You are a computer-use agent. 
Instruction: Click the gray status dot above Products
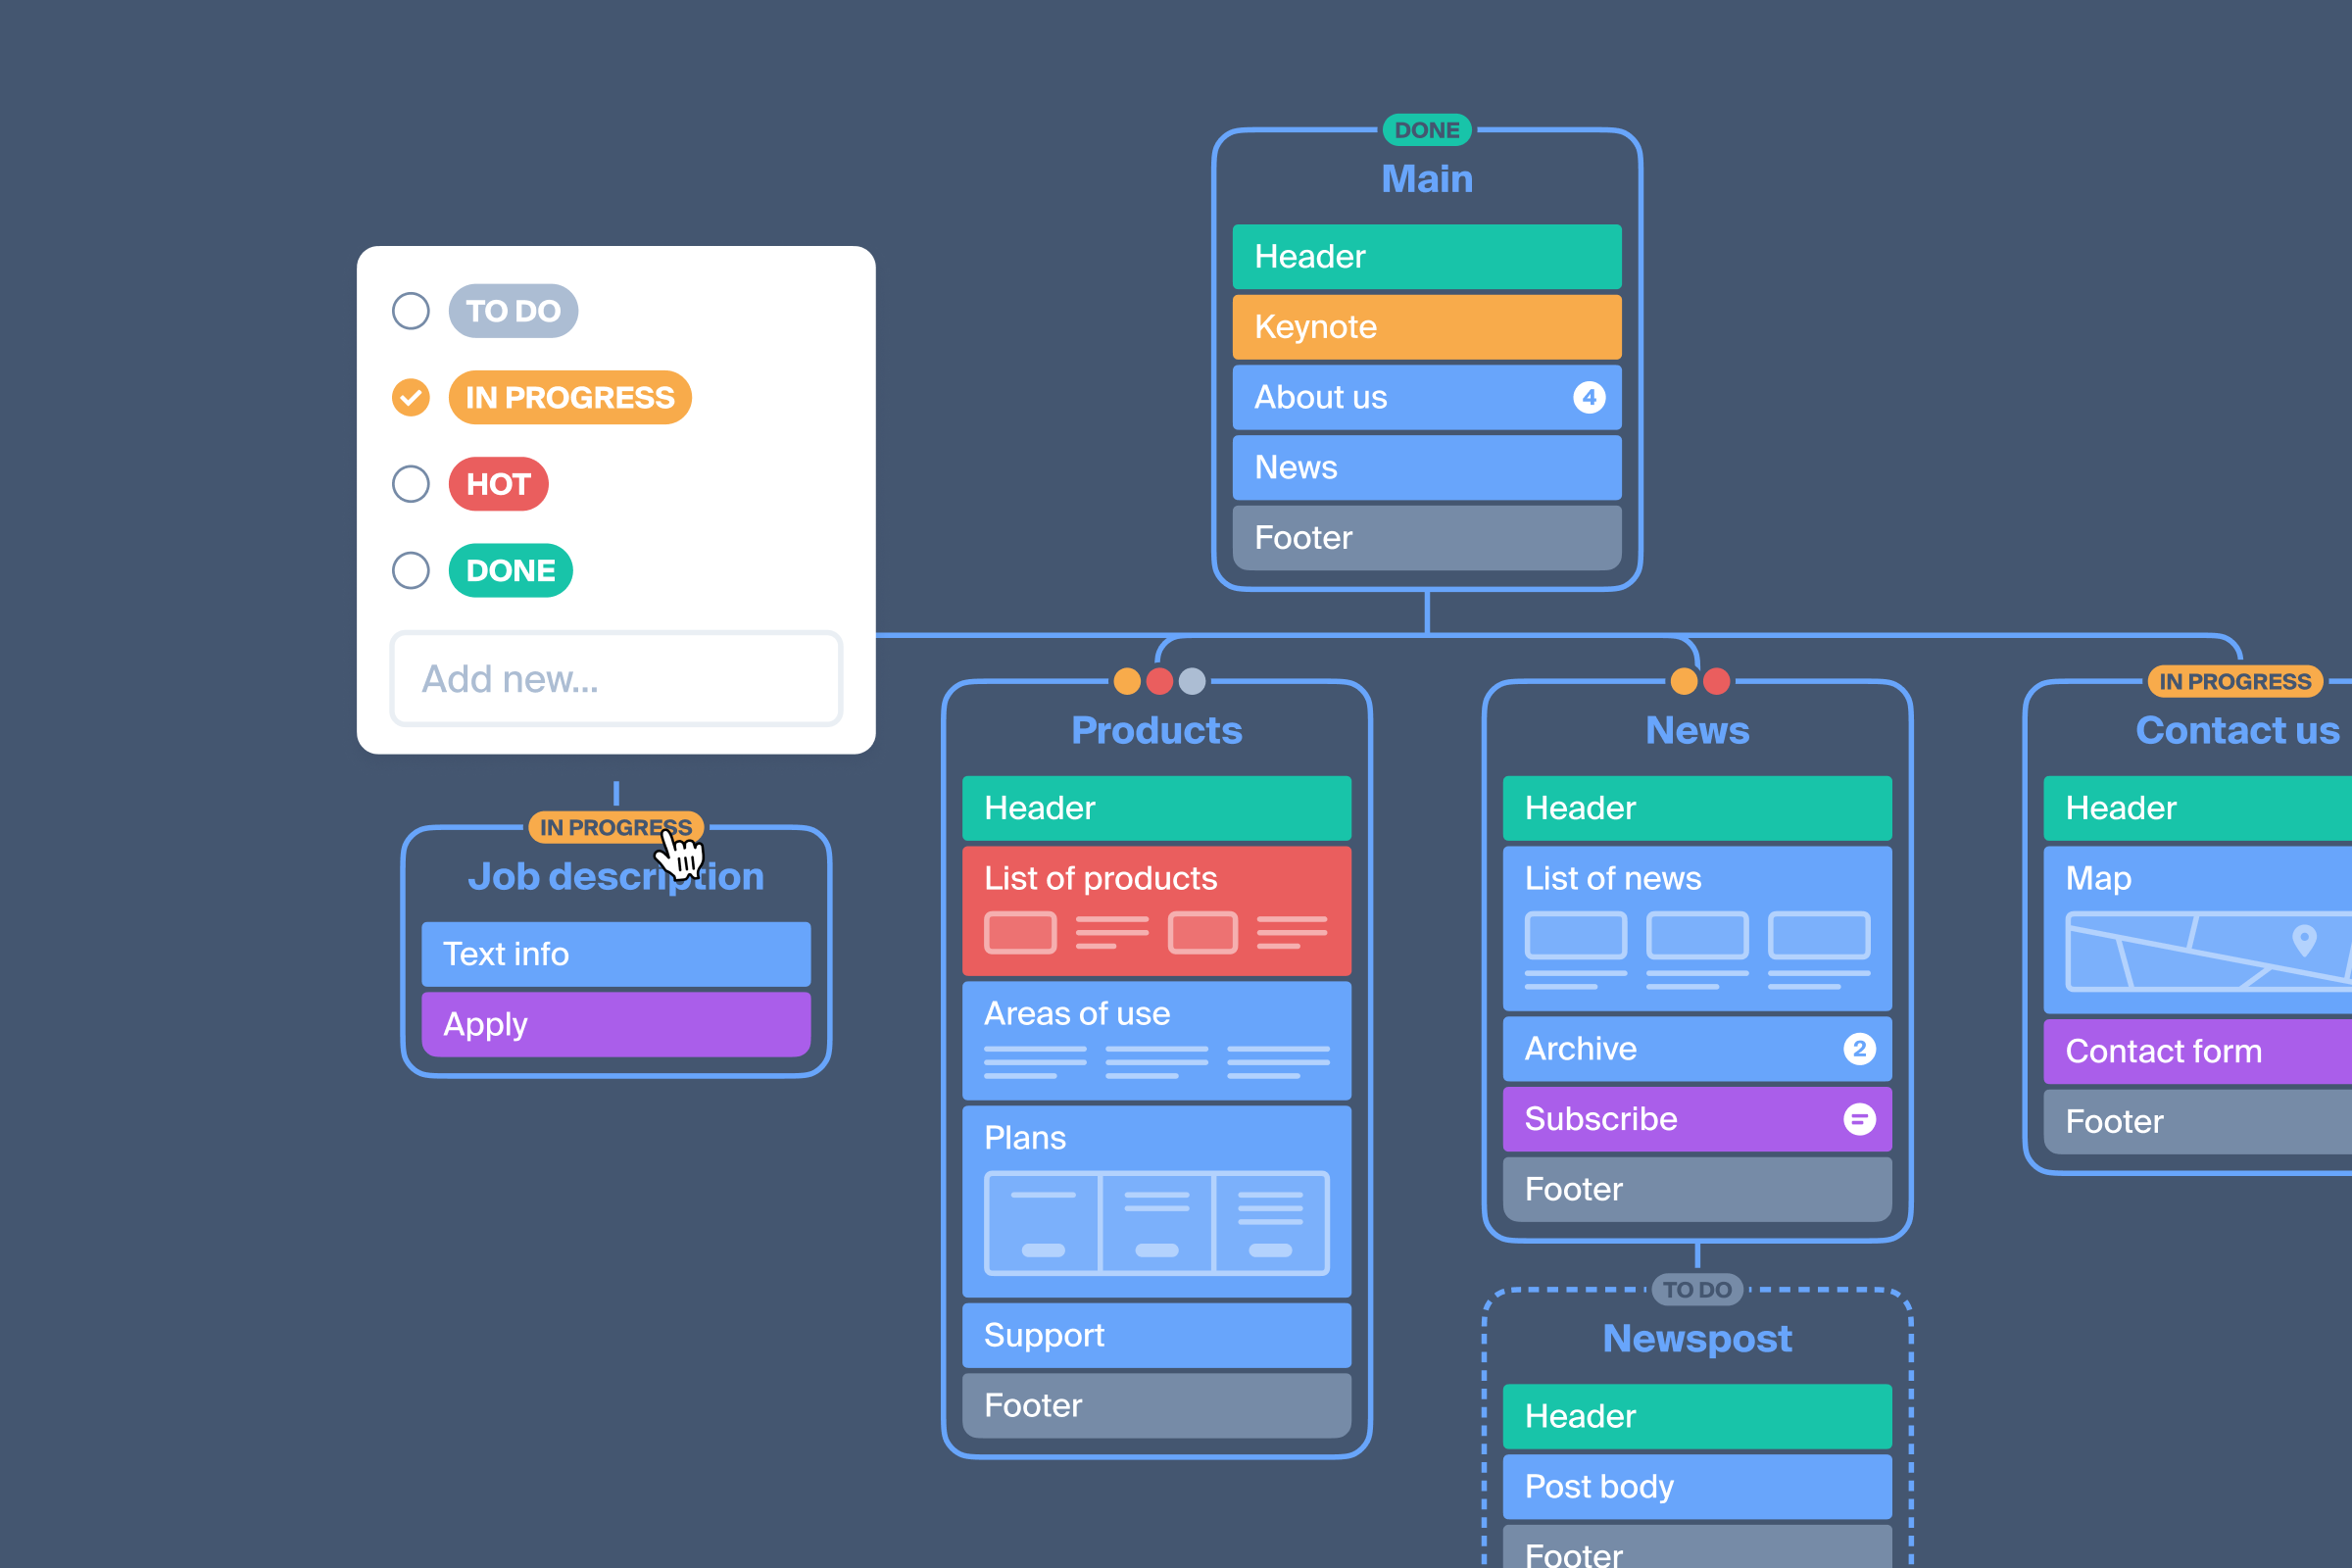coord(1192,682)
